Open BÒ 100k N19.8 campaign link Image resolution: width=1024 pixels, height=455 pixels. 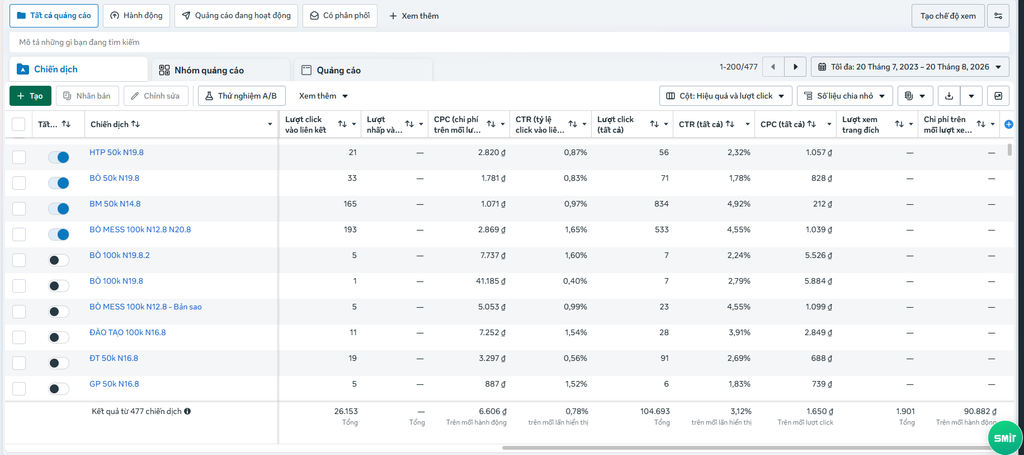pyautogui.click(x=116, y=281)
